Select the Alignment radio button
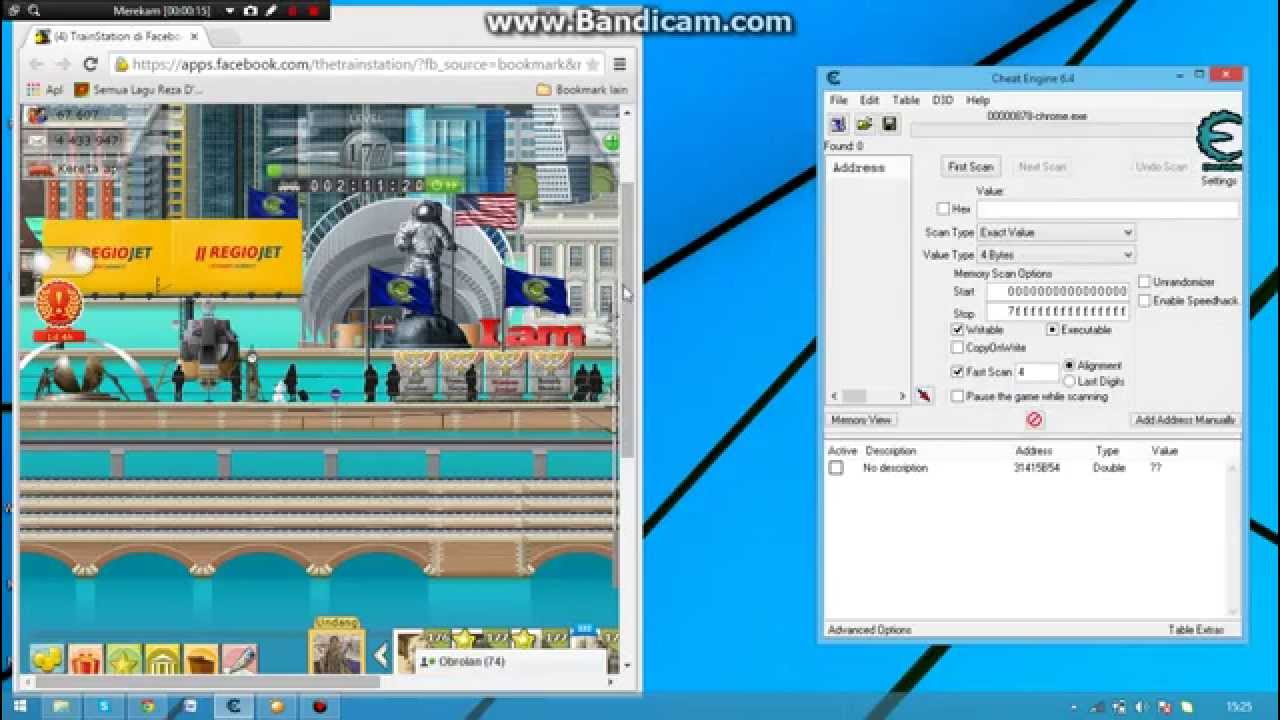The image size is (1280, 720). pyautogui.click(x=1070, y=366)
